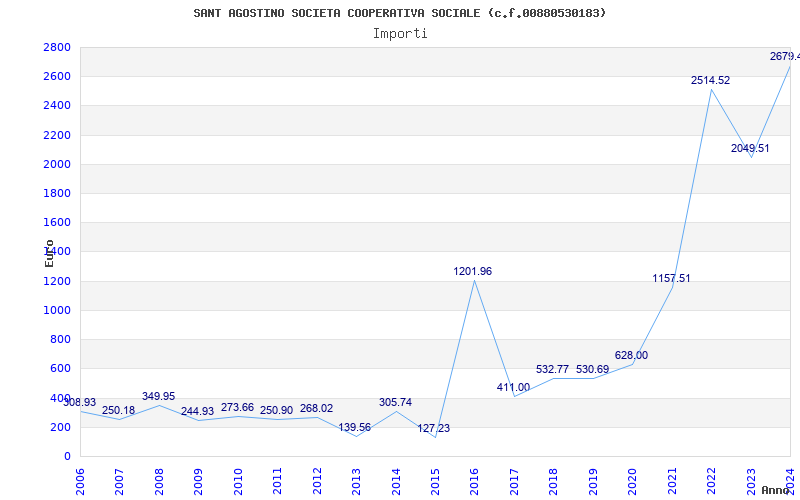Click x-axis year 2009

click(198, 481)
